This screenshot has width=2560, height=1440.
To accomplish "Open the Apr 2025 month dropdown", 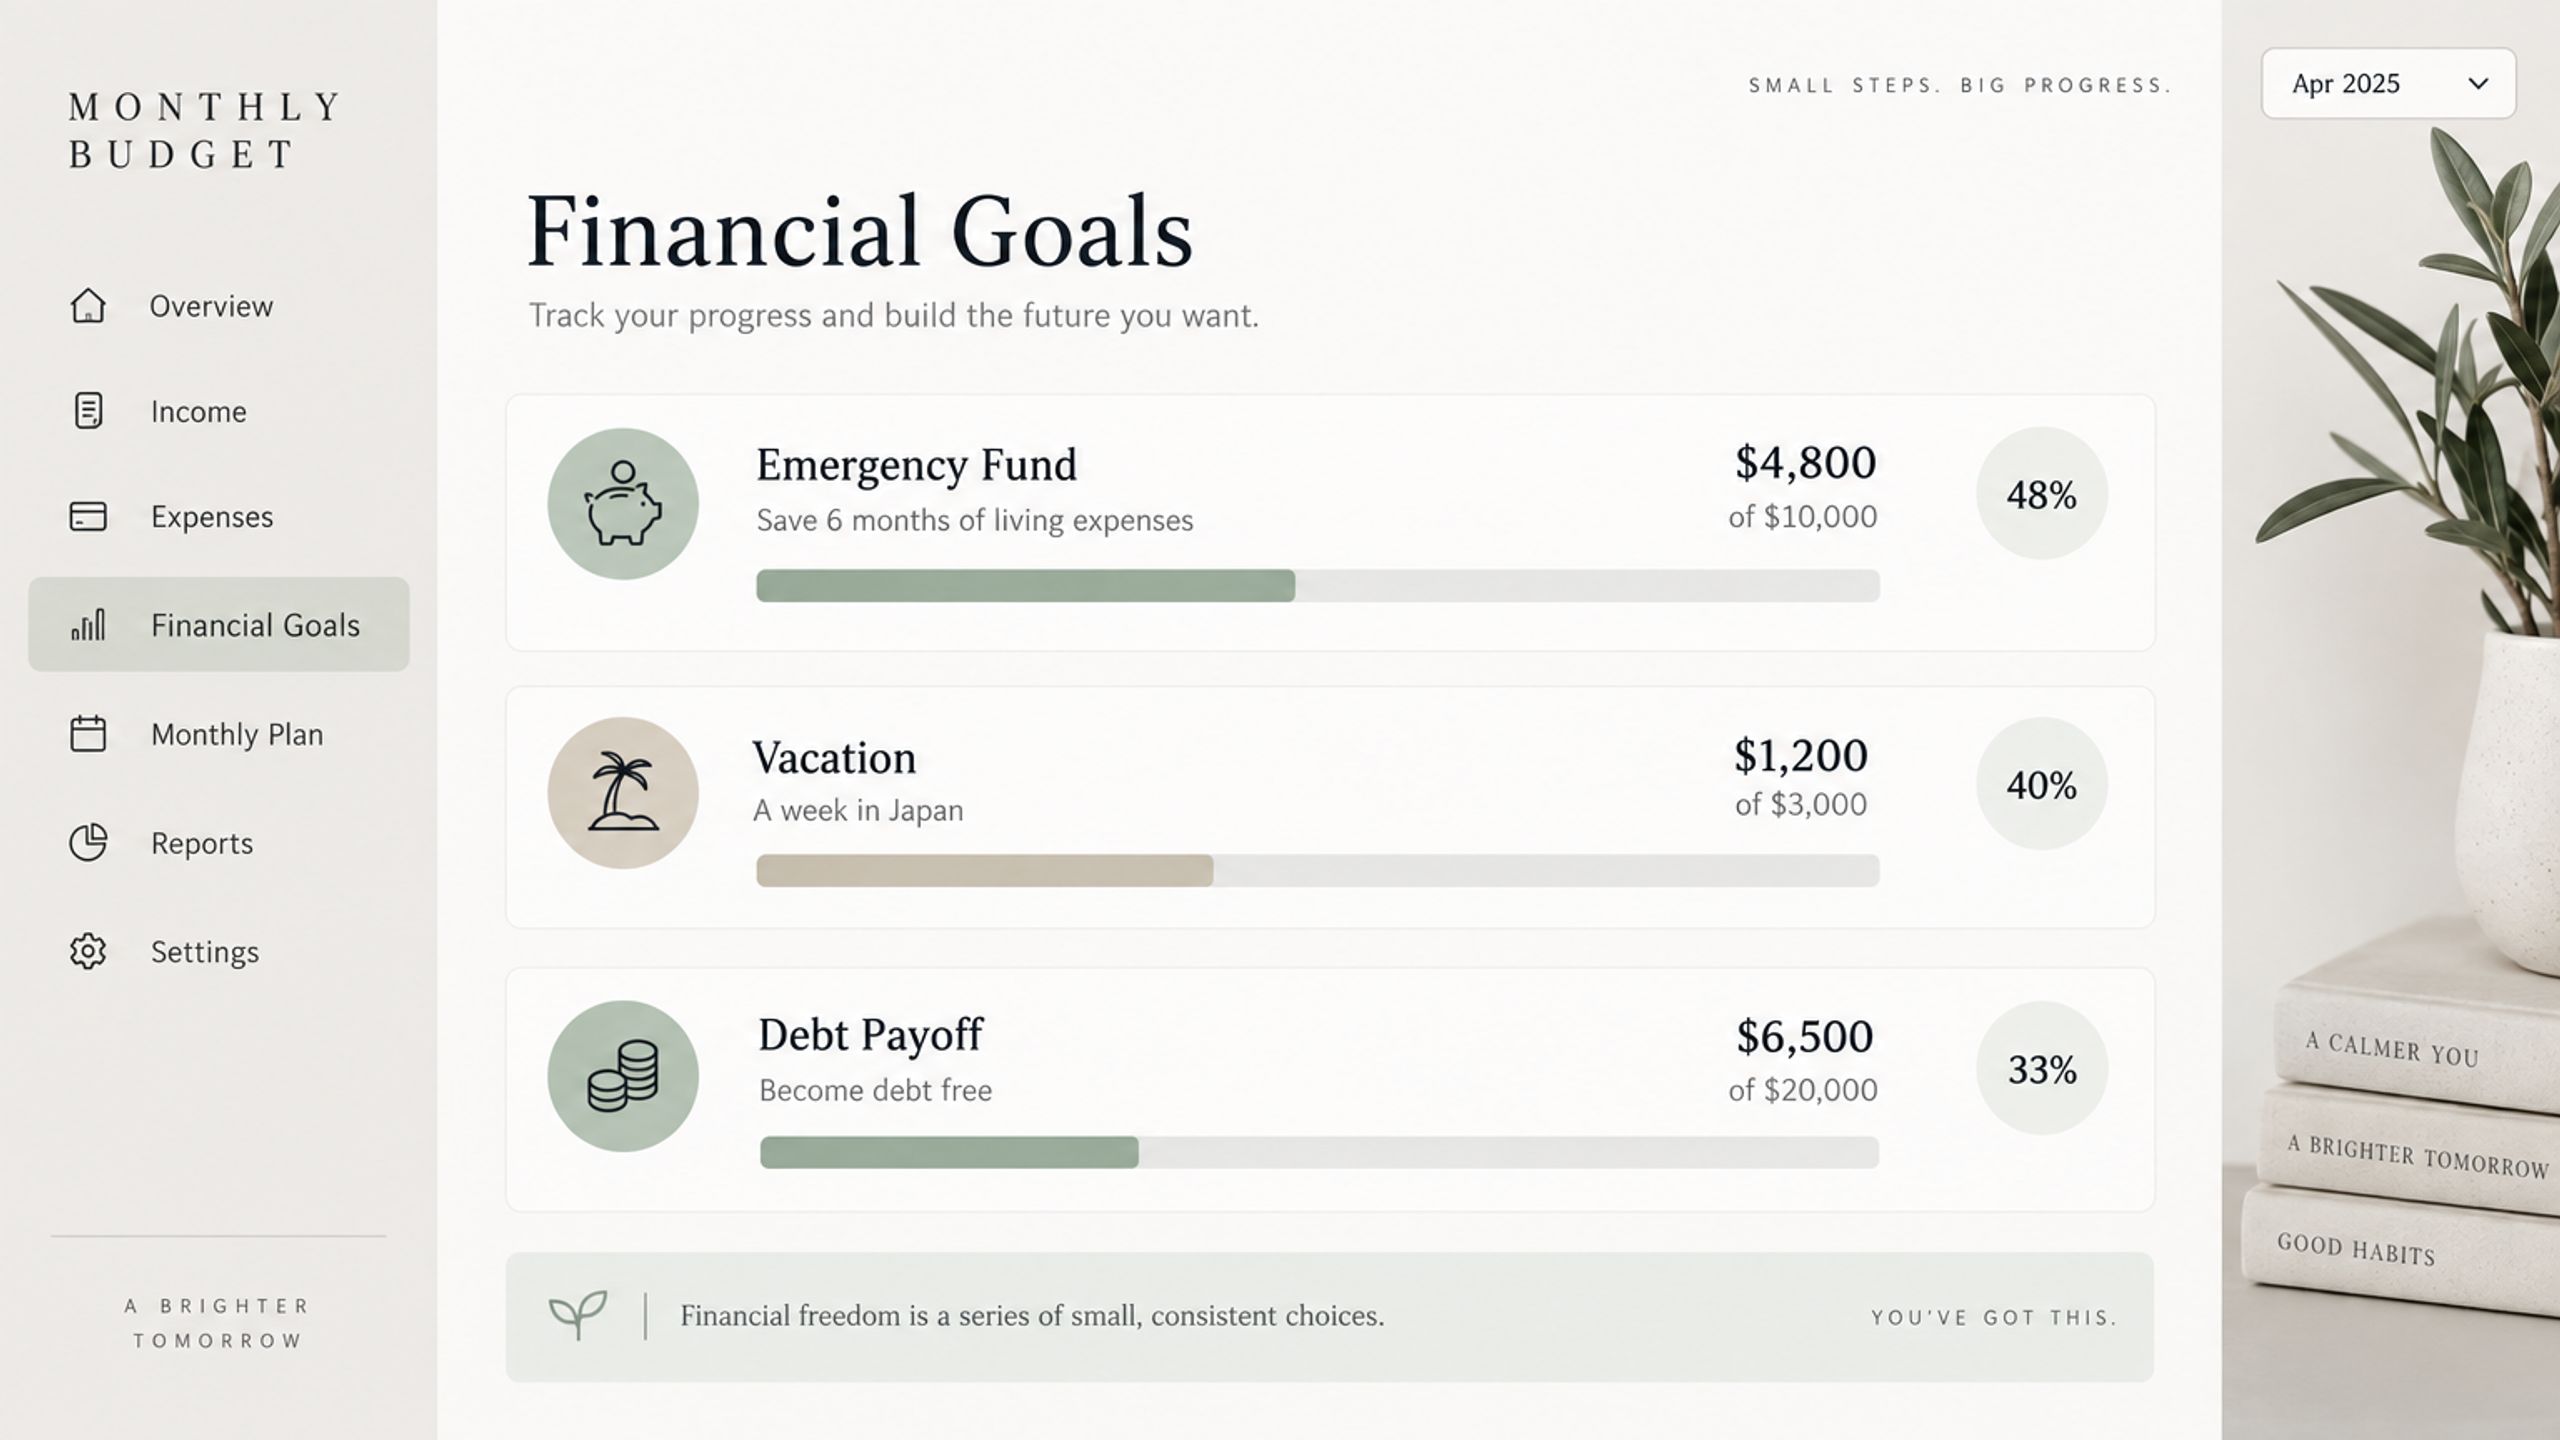I will click(x=2388, y=84).
